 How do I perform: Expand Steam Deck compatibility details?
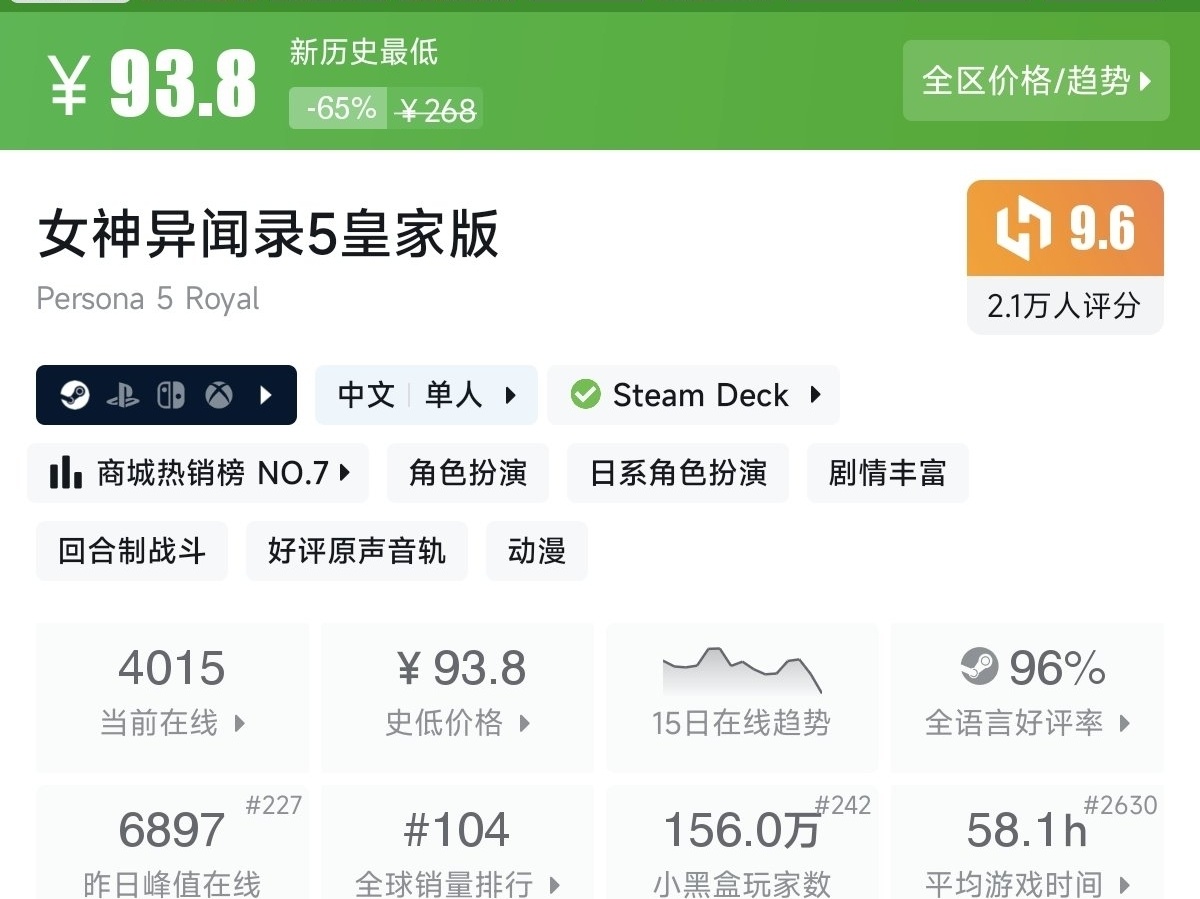click(x=815, y=395)
